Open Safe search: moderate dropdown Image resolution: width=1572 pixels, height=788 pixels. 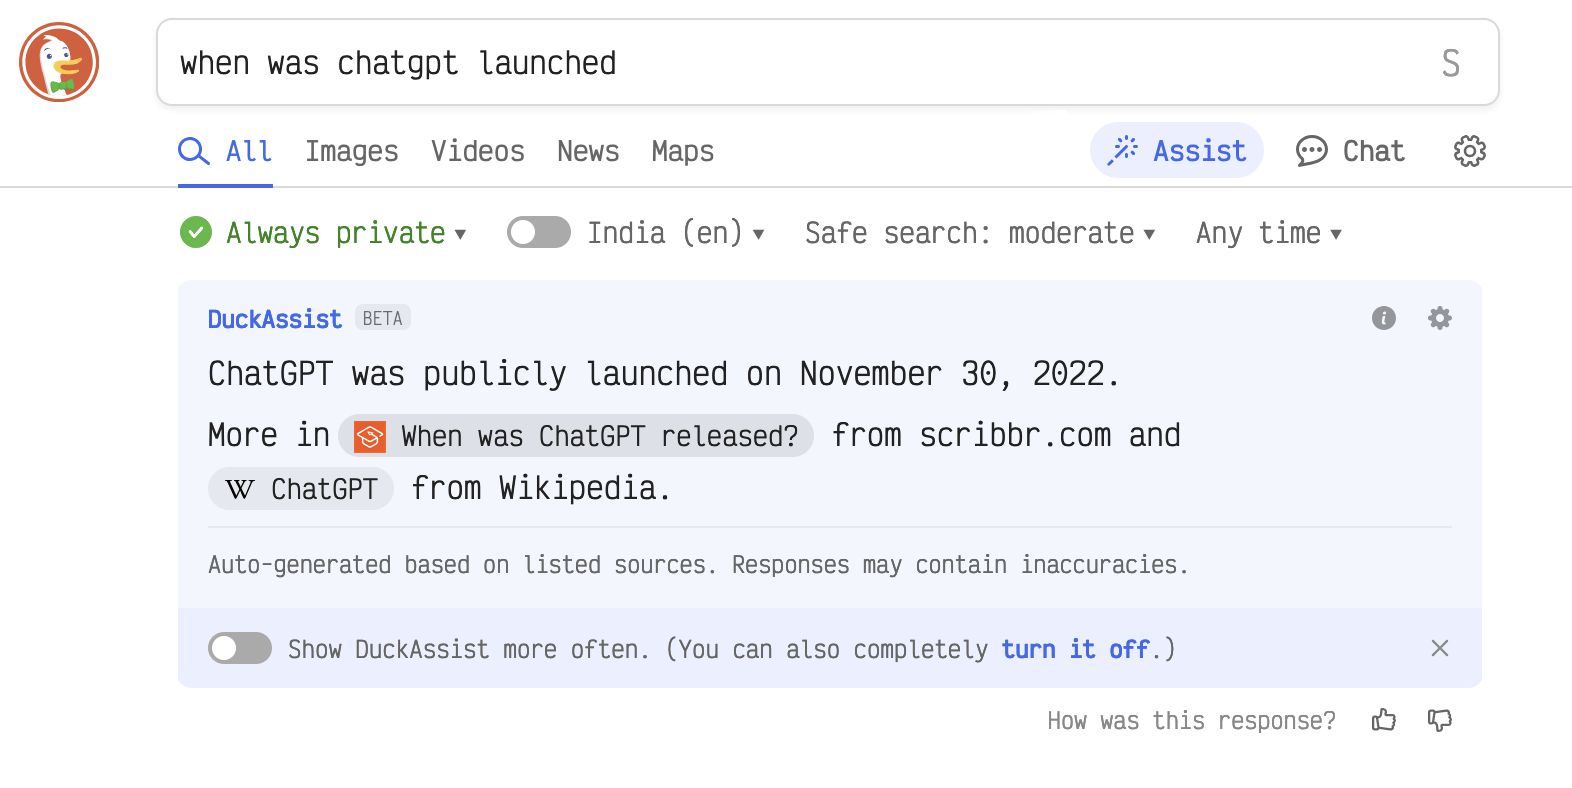tap(980, 233)
